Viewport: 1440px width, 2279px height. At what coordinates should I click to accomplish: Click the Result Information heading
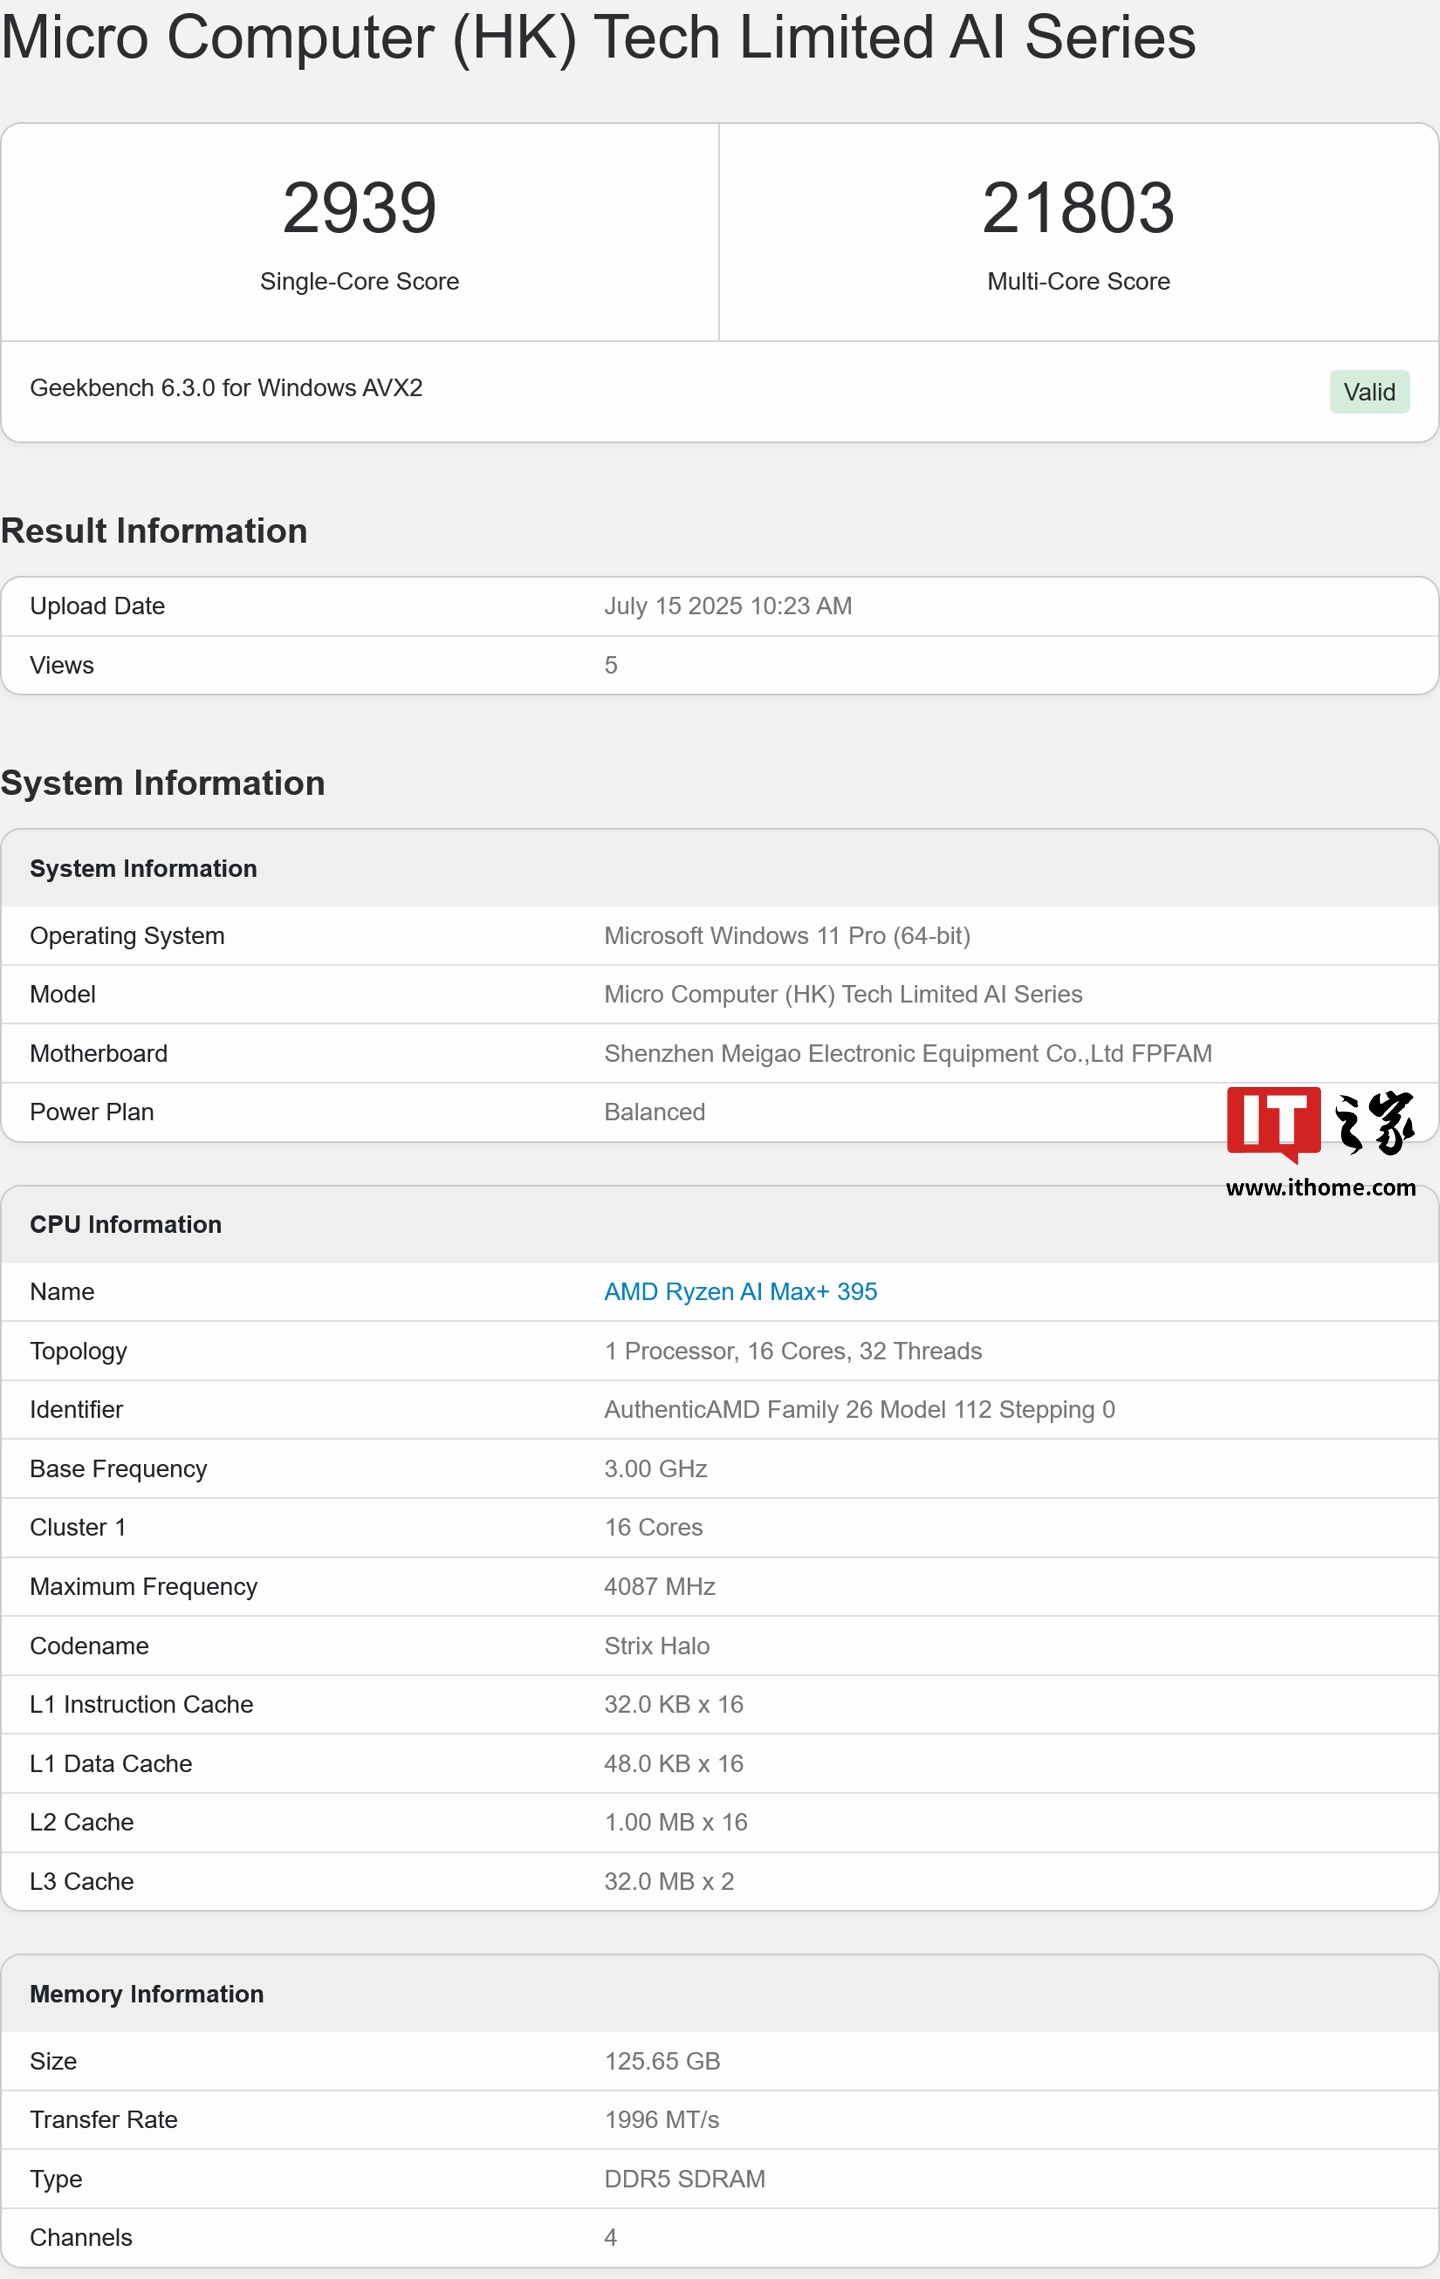point(154,531)
